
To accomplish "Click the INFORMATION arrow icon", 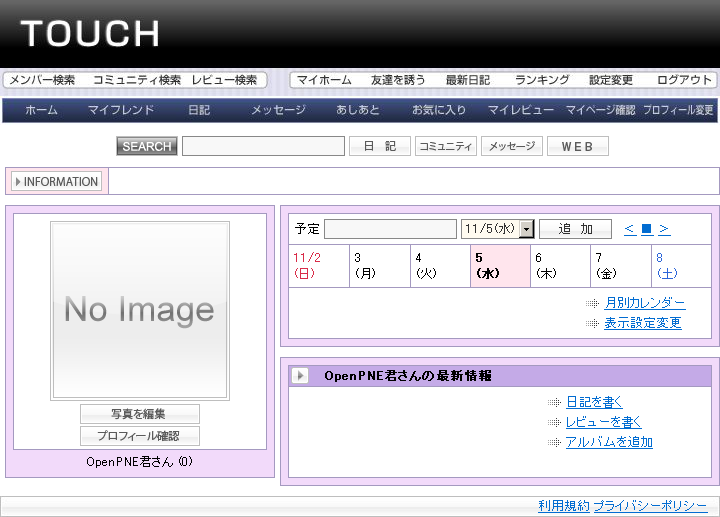I will [x=18, y=182].
